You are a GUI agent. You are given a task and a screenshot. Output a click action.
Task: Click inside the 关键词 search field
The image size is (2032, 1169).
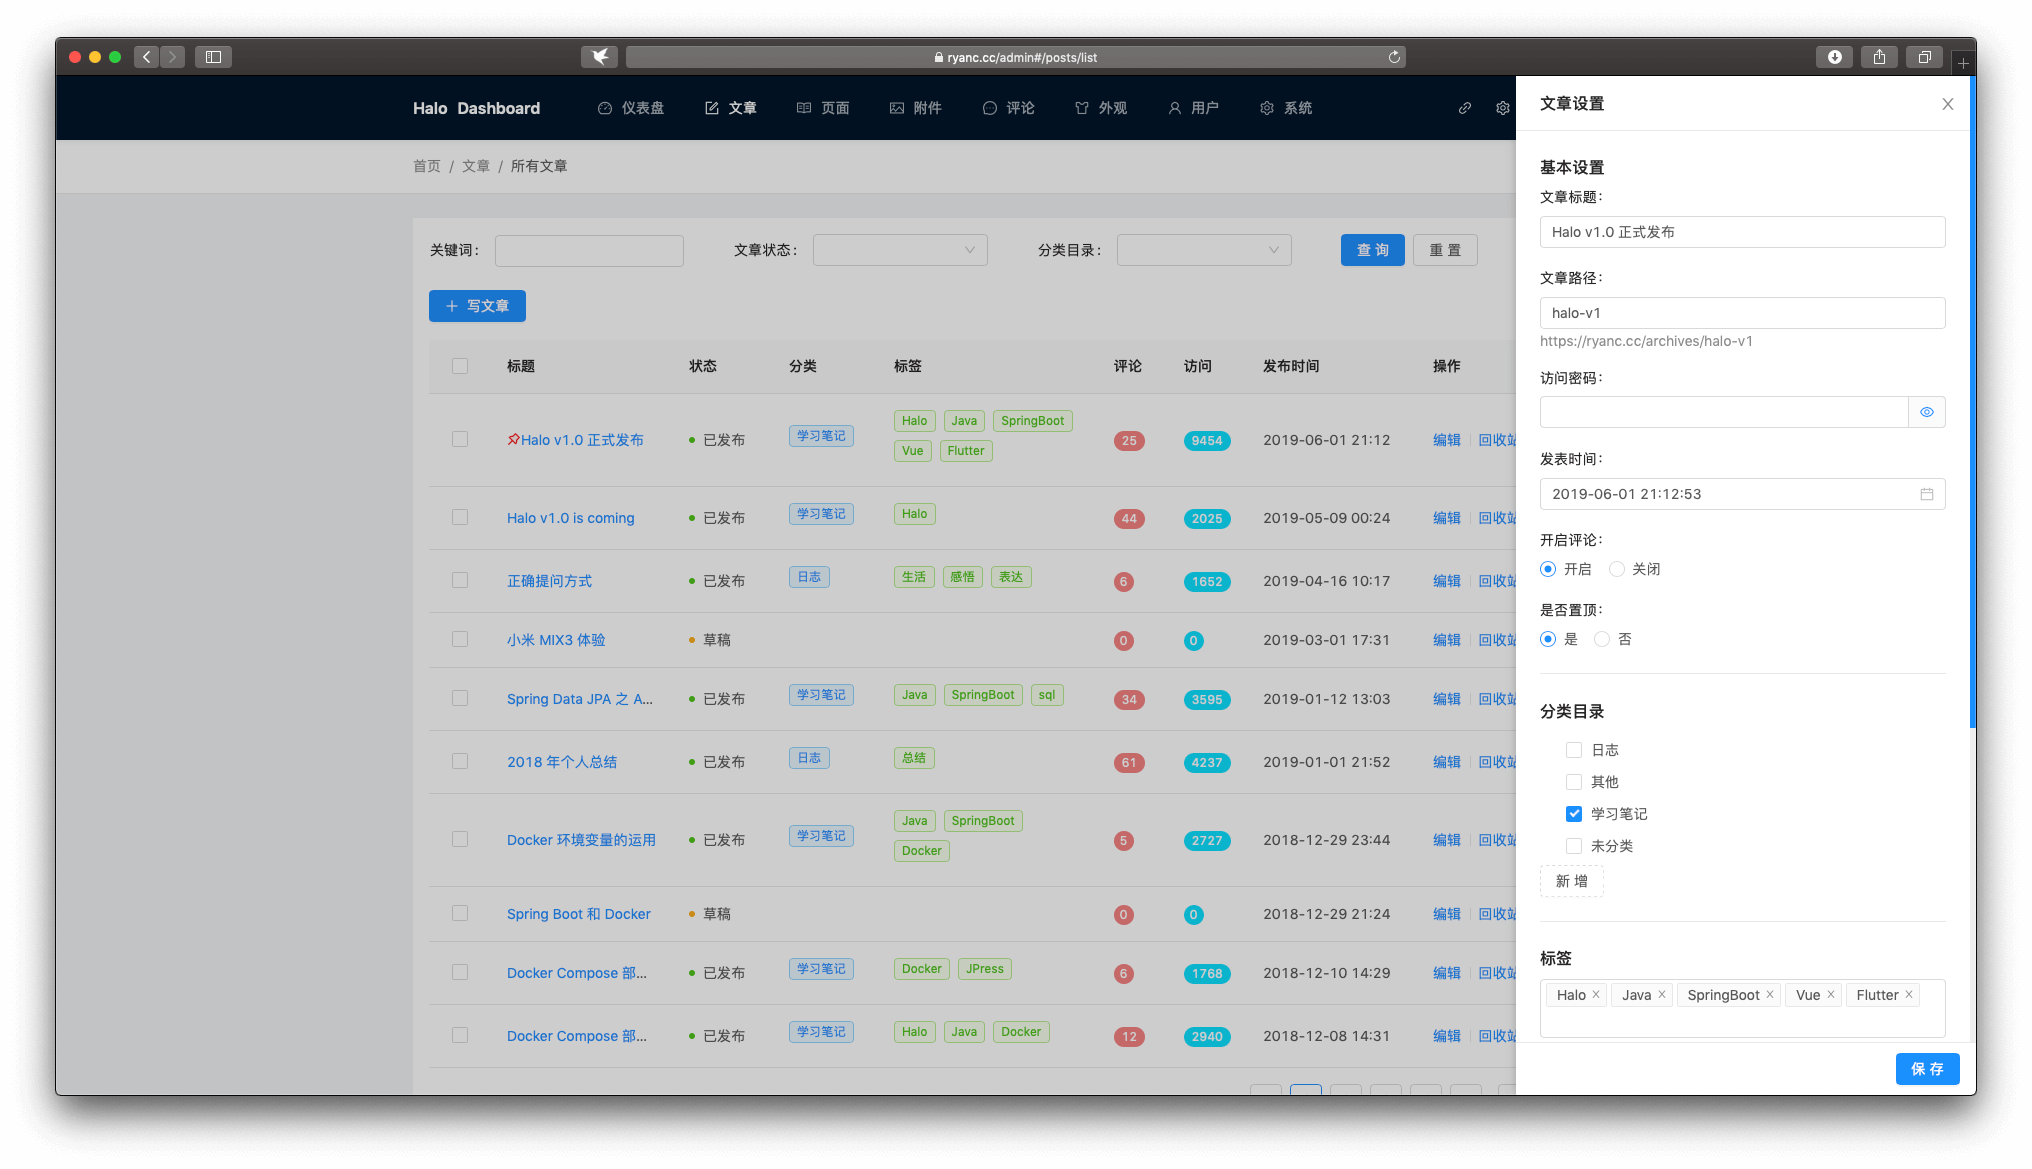pyautogui.click(x=589, y=250)
